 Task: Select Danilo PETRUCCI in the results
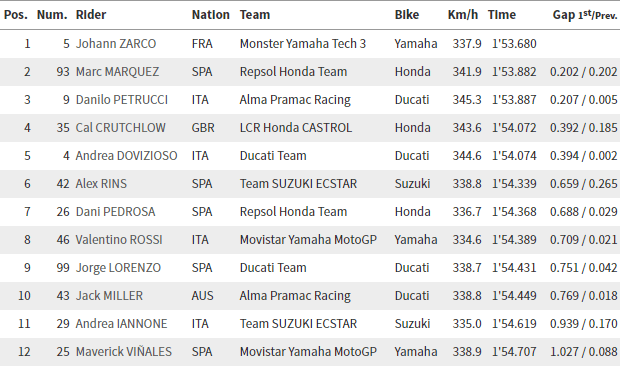point(122,100)
